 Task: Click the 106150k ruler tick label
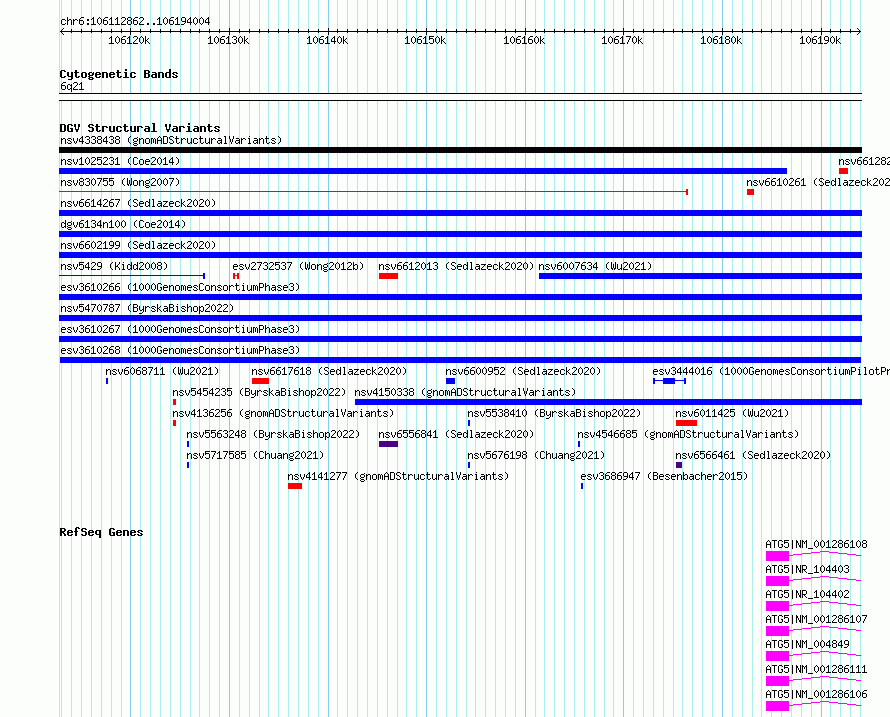pyautogui.click(x=425, y=40)
